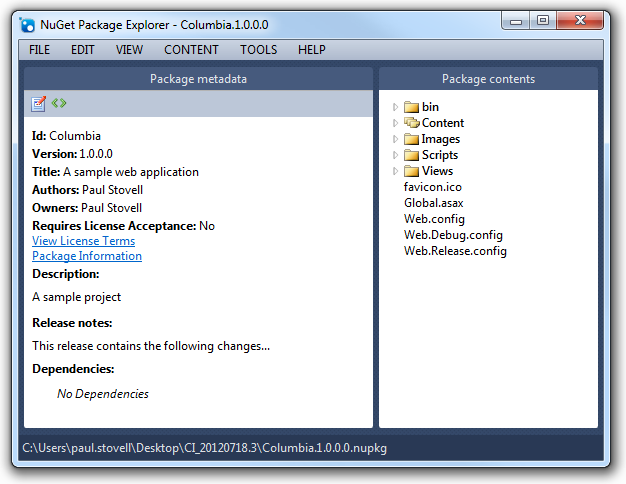This screenshot has height=484, width=626.
Task: Click the .nupkg file path in status bar
Action: (x=204, y=448)
